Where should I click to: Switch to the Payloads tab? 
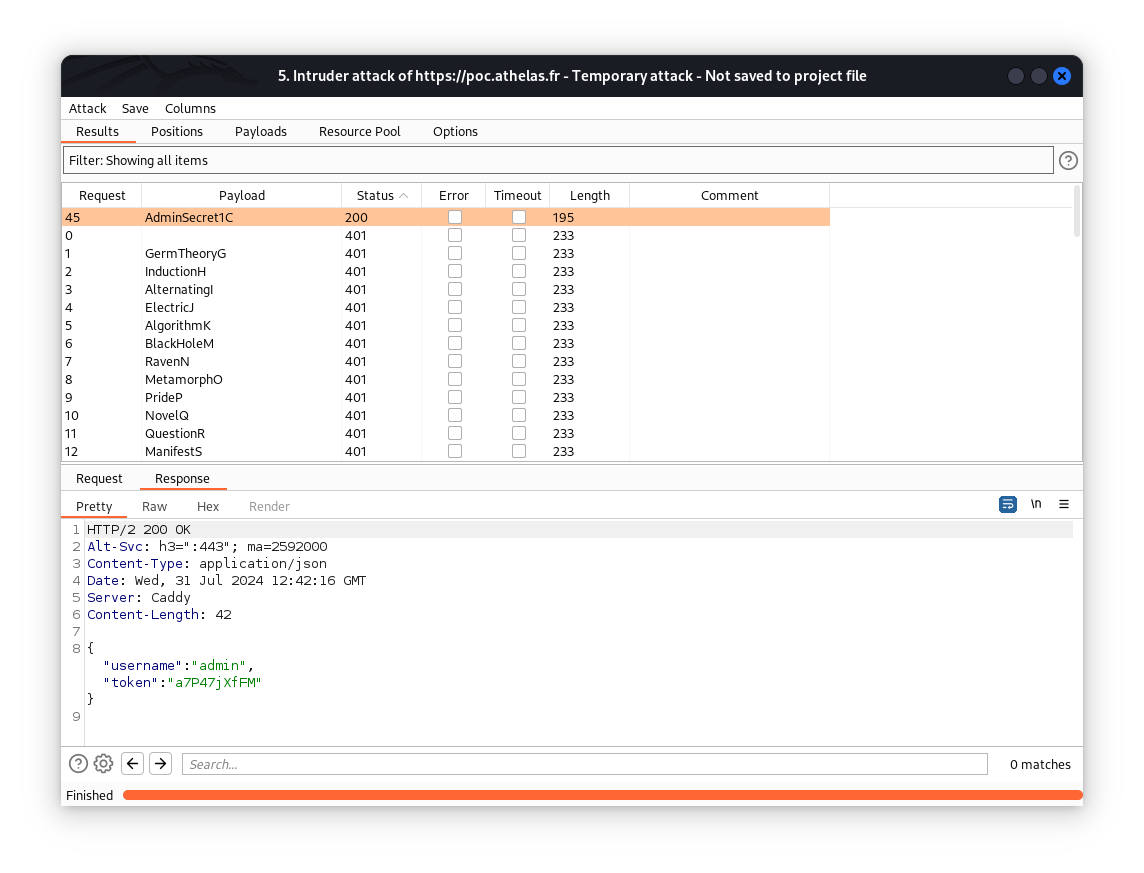tap(260, 132)
